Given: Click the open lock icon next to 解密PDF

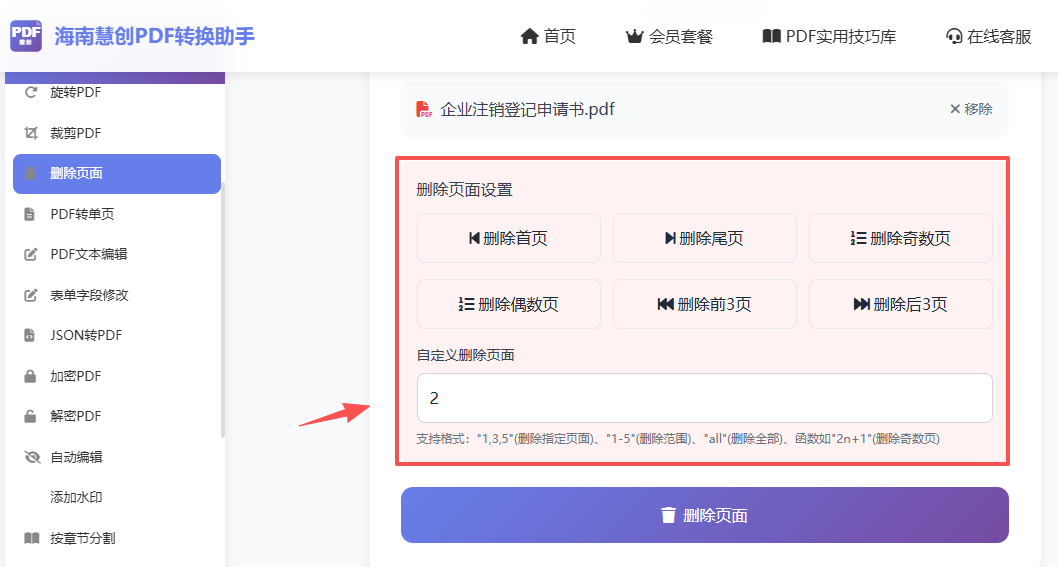Looking at the screenshot, I should pyautogui.click(x=30, y=416).
